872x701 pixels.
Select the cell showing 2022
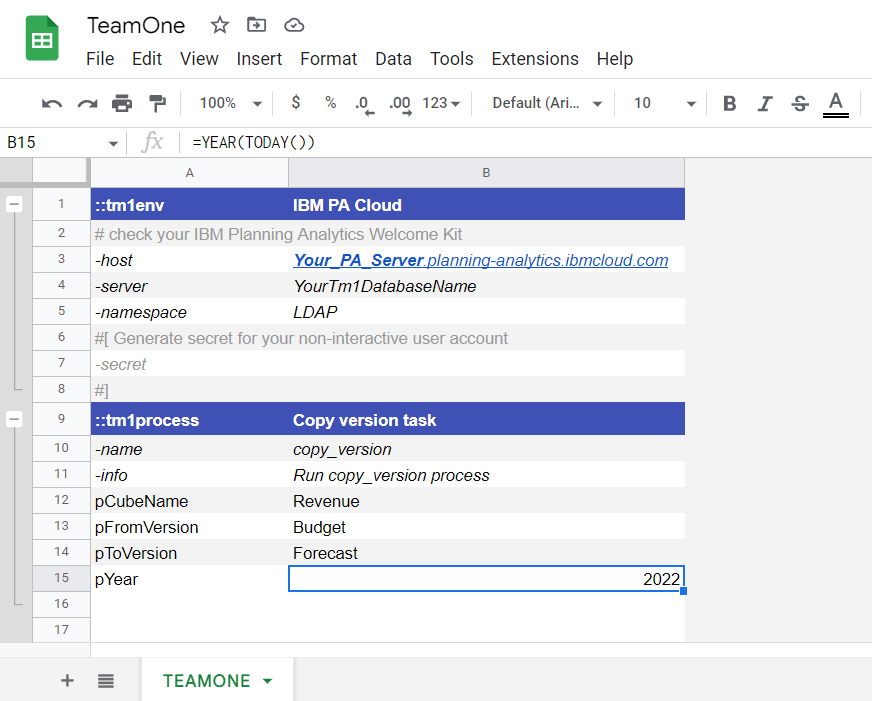click(x=487, y=579)
